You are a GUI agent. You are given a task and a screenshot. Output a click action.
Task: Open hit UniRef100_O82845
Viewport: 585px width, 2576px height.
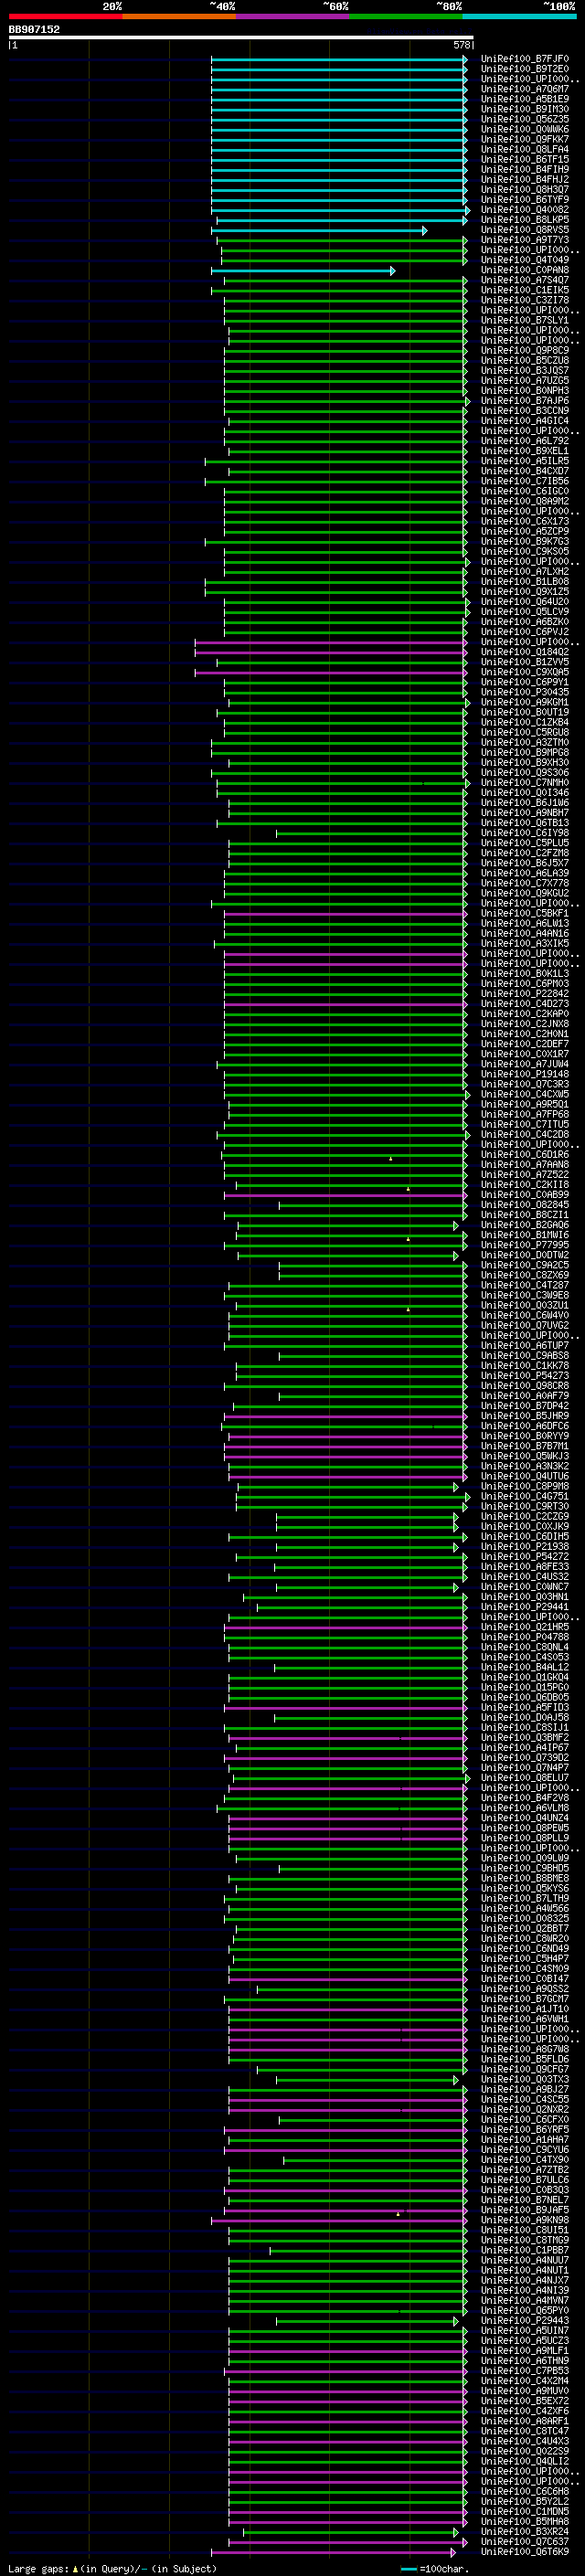pos(524,1205)
